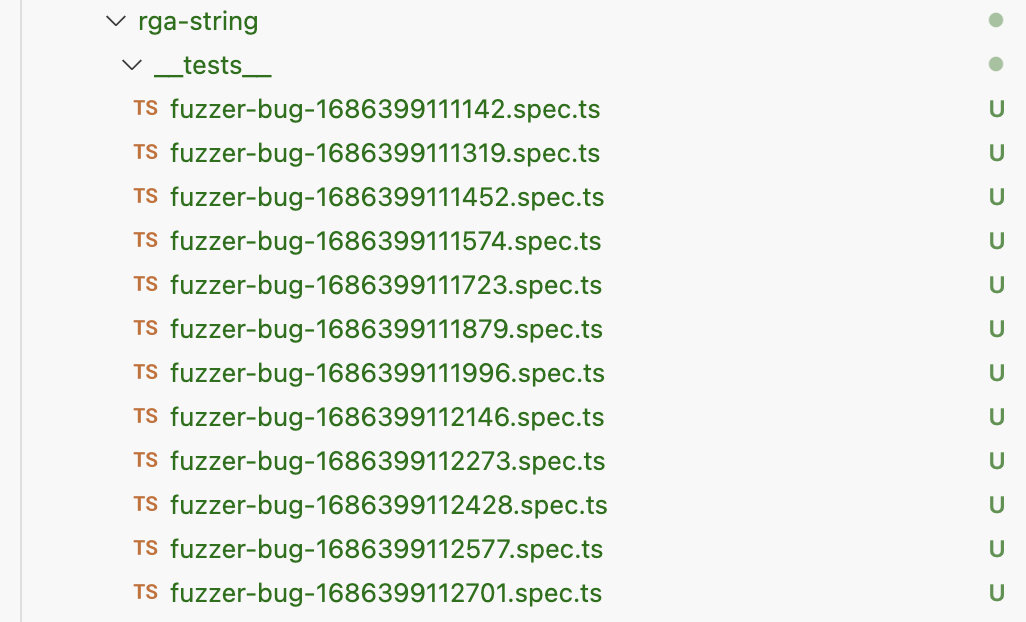This screenshot has height=622, width=1026.
Task: Open fuzzer-bug-1686399112428.spec.ts file
Action: 388,505
